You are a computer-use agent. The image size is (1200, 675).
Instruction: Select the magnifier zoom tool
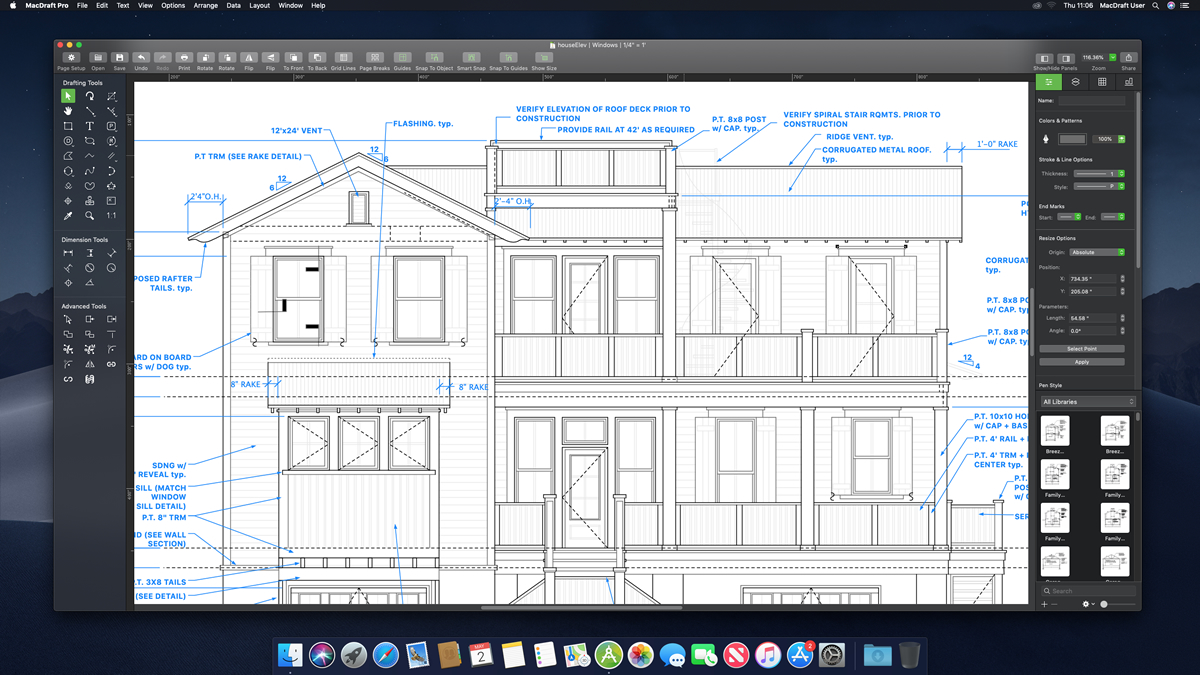coord(89,216)
